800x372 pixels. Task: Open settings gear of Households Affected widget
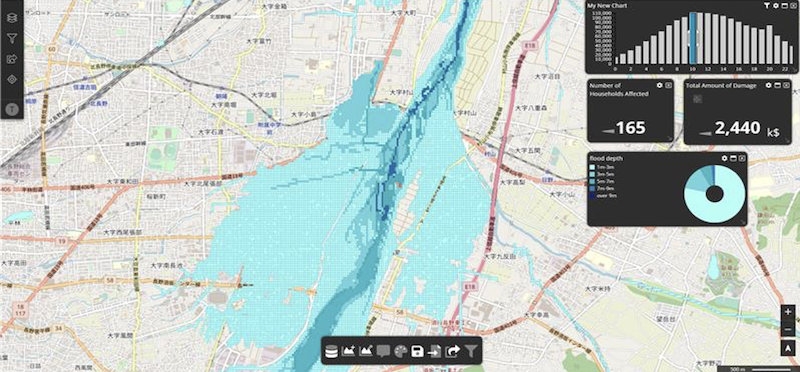[x=660, y=85]
